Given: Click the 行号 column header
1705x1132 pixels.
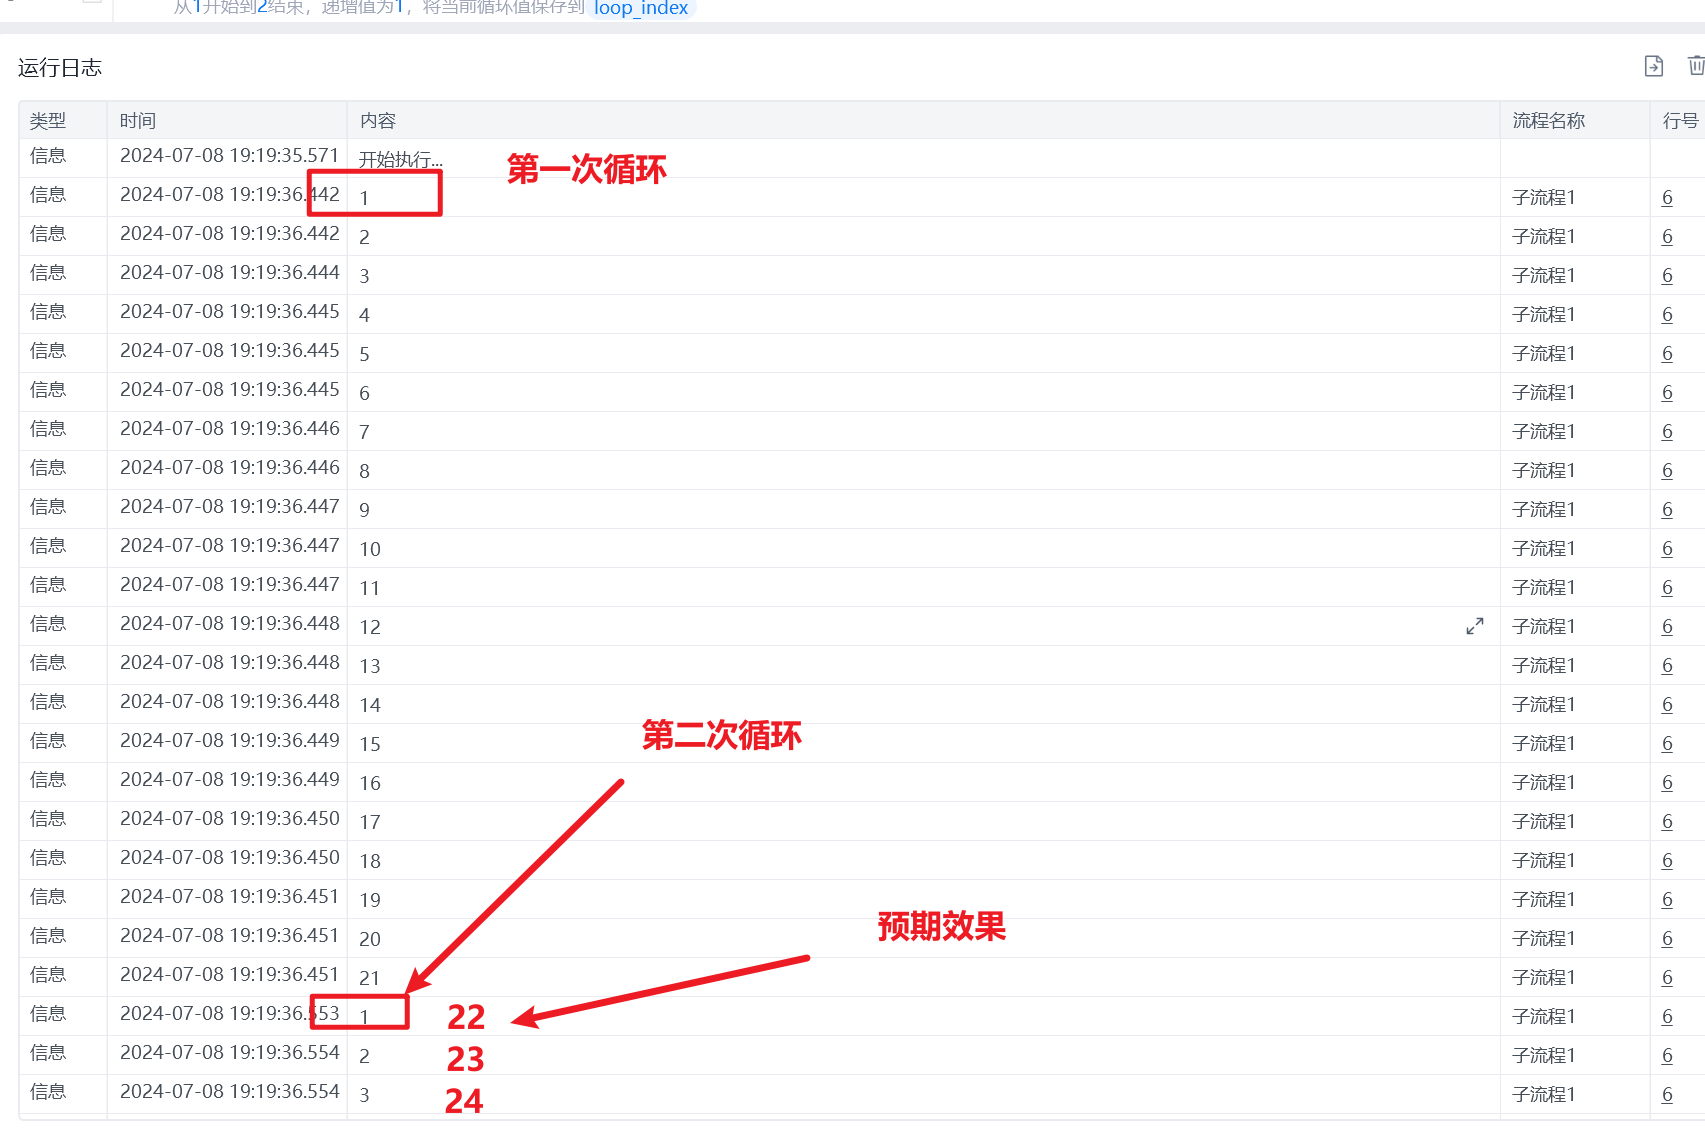Looking at the screenshot, I should point(1680,121).
